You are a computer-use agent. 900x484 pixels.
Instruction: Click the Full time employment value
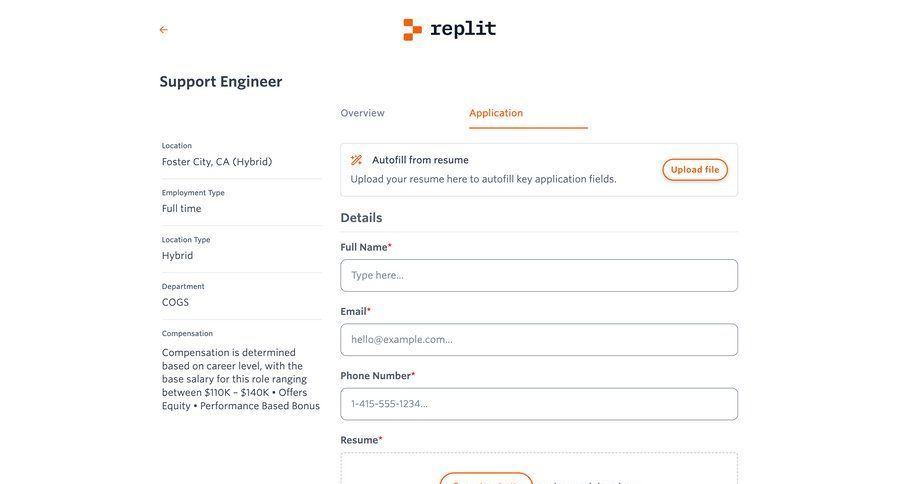tap(182, 208)
